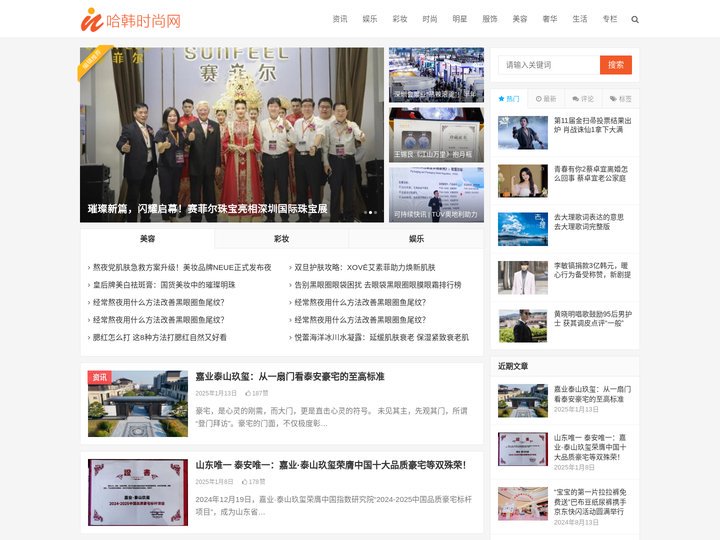The width and height of the screenshot is (720, 540).
Task: Open sidebar thumbnail dated 2024年8月13日
Action: [523, 504]
